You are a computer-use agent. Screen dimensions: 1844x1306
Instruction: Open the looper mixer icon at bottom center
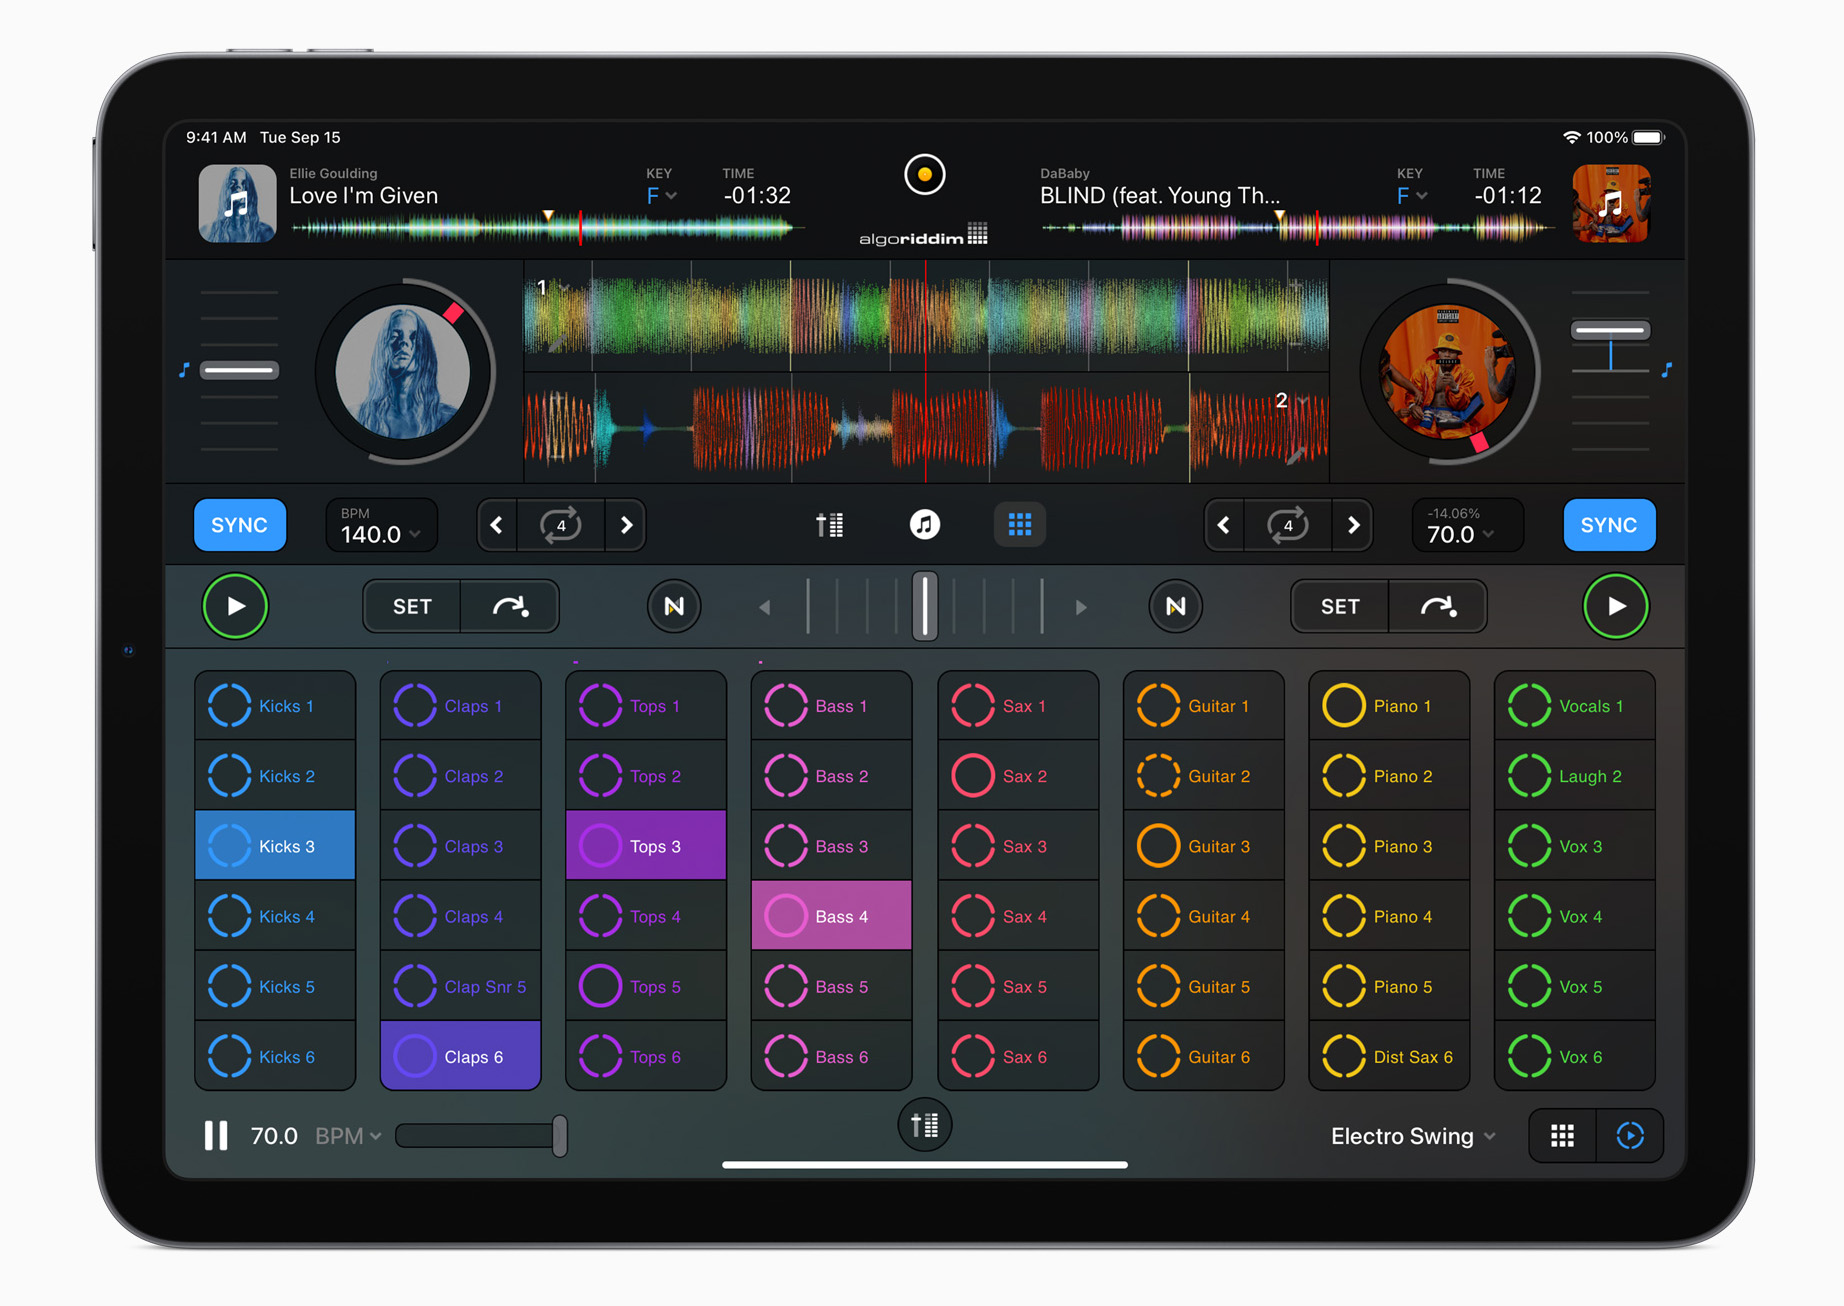point(924,1125)
